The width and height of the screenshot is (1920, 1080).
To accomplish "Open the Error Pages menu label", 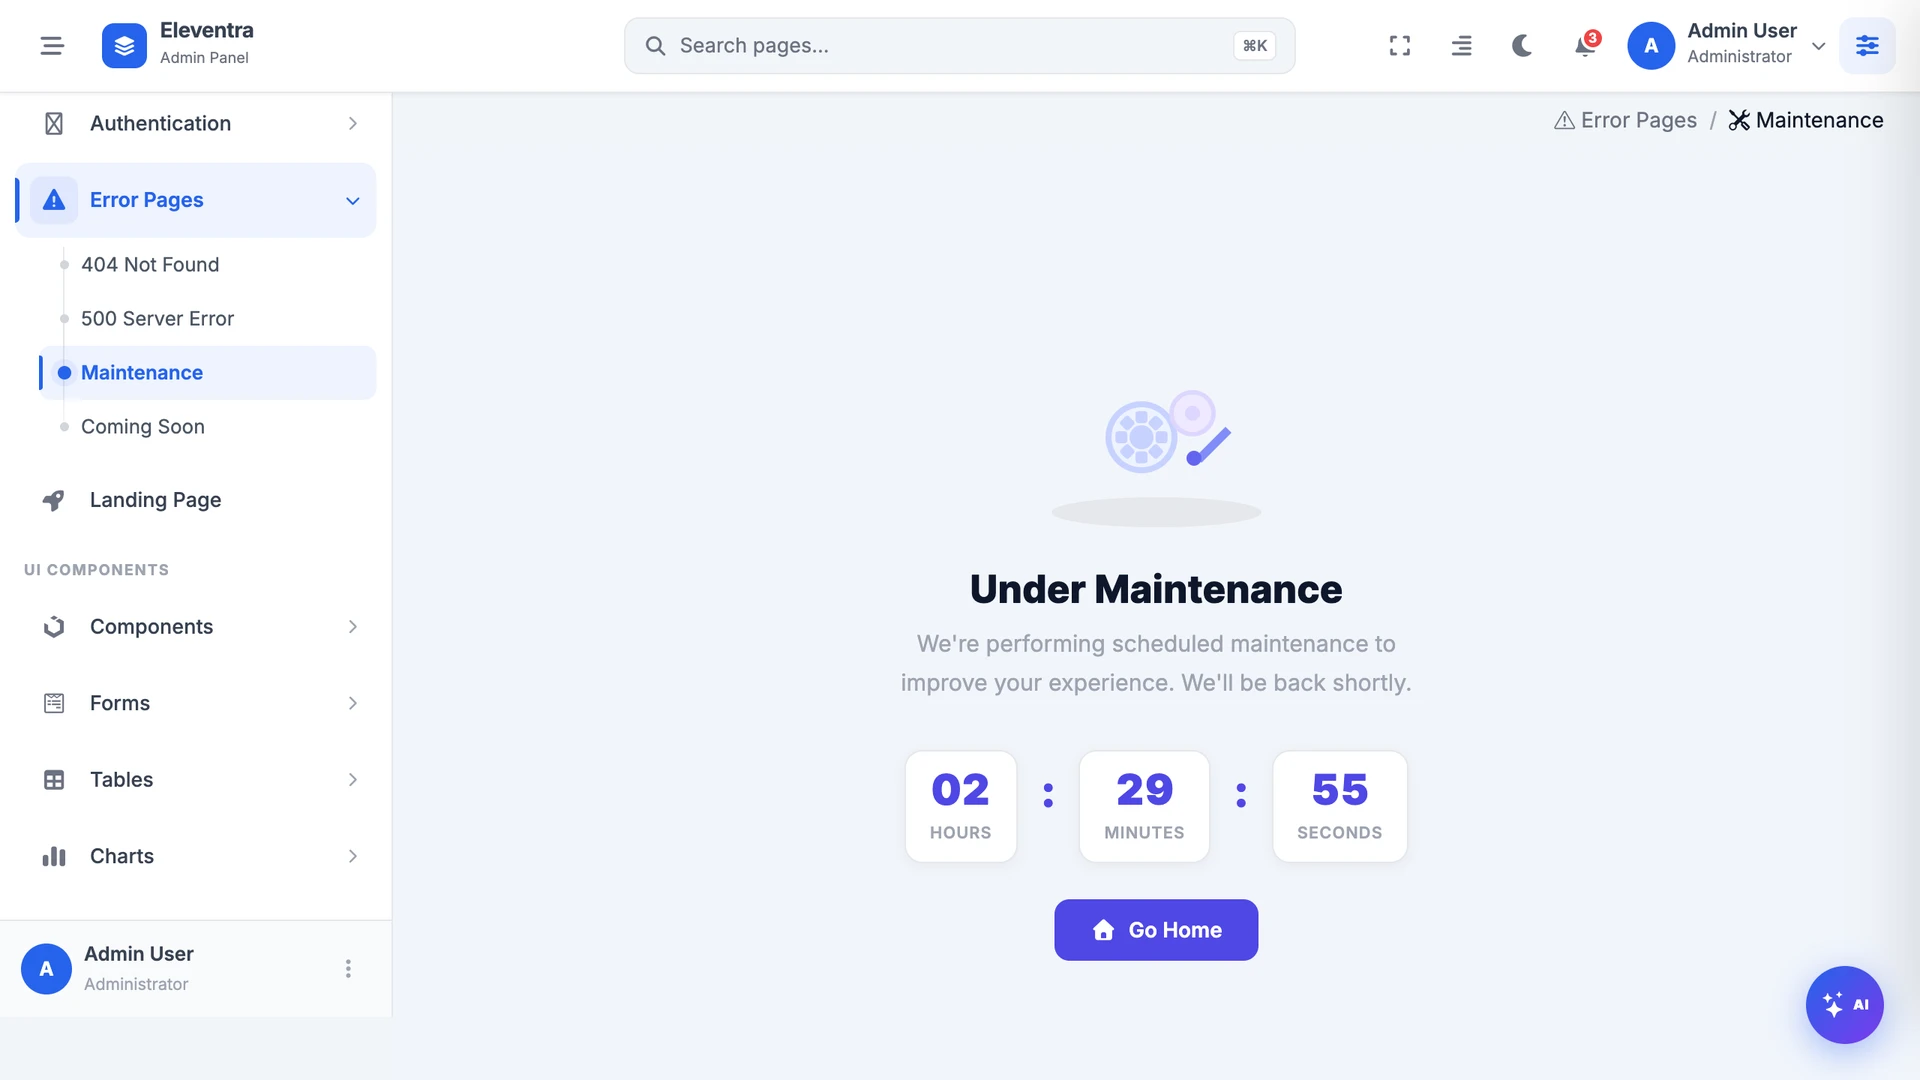I will (147, 200).
